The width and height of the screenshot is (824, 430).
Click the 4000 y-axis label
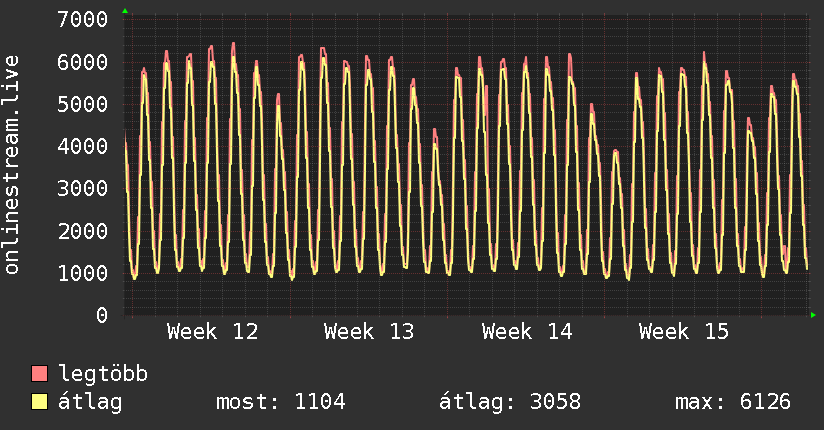point(83,147)
